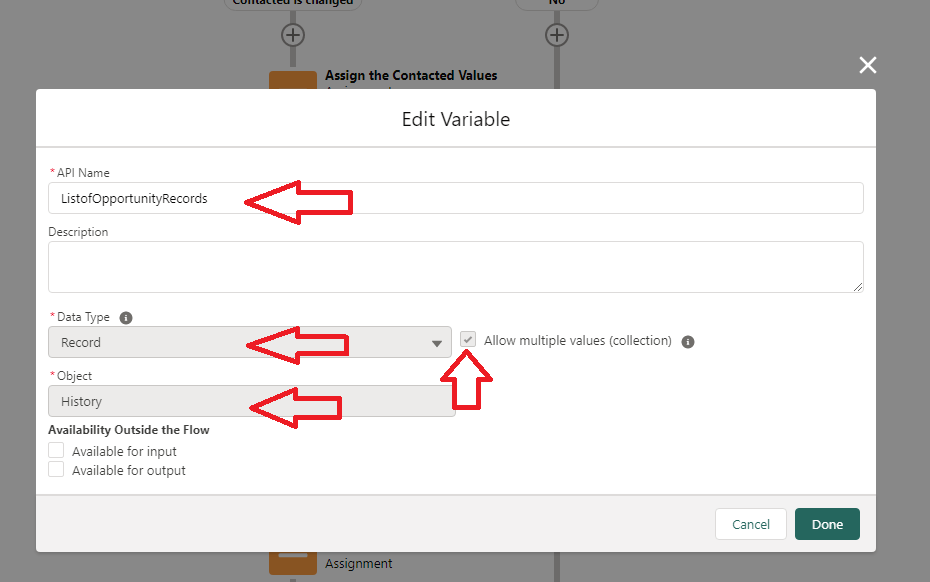
Task: Click the Done button
Action: click(x=827, y=524)
